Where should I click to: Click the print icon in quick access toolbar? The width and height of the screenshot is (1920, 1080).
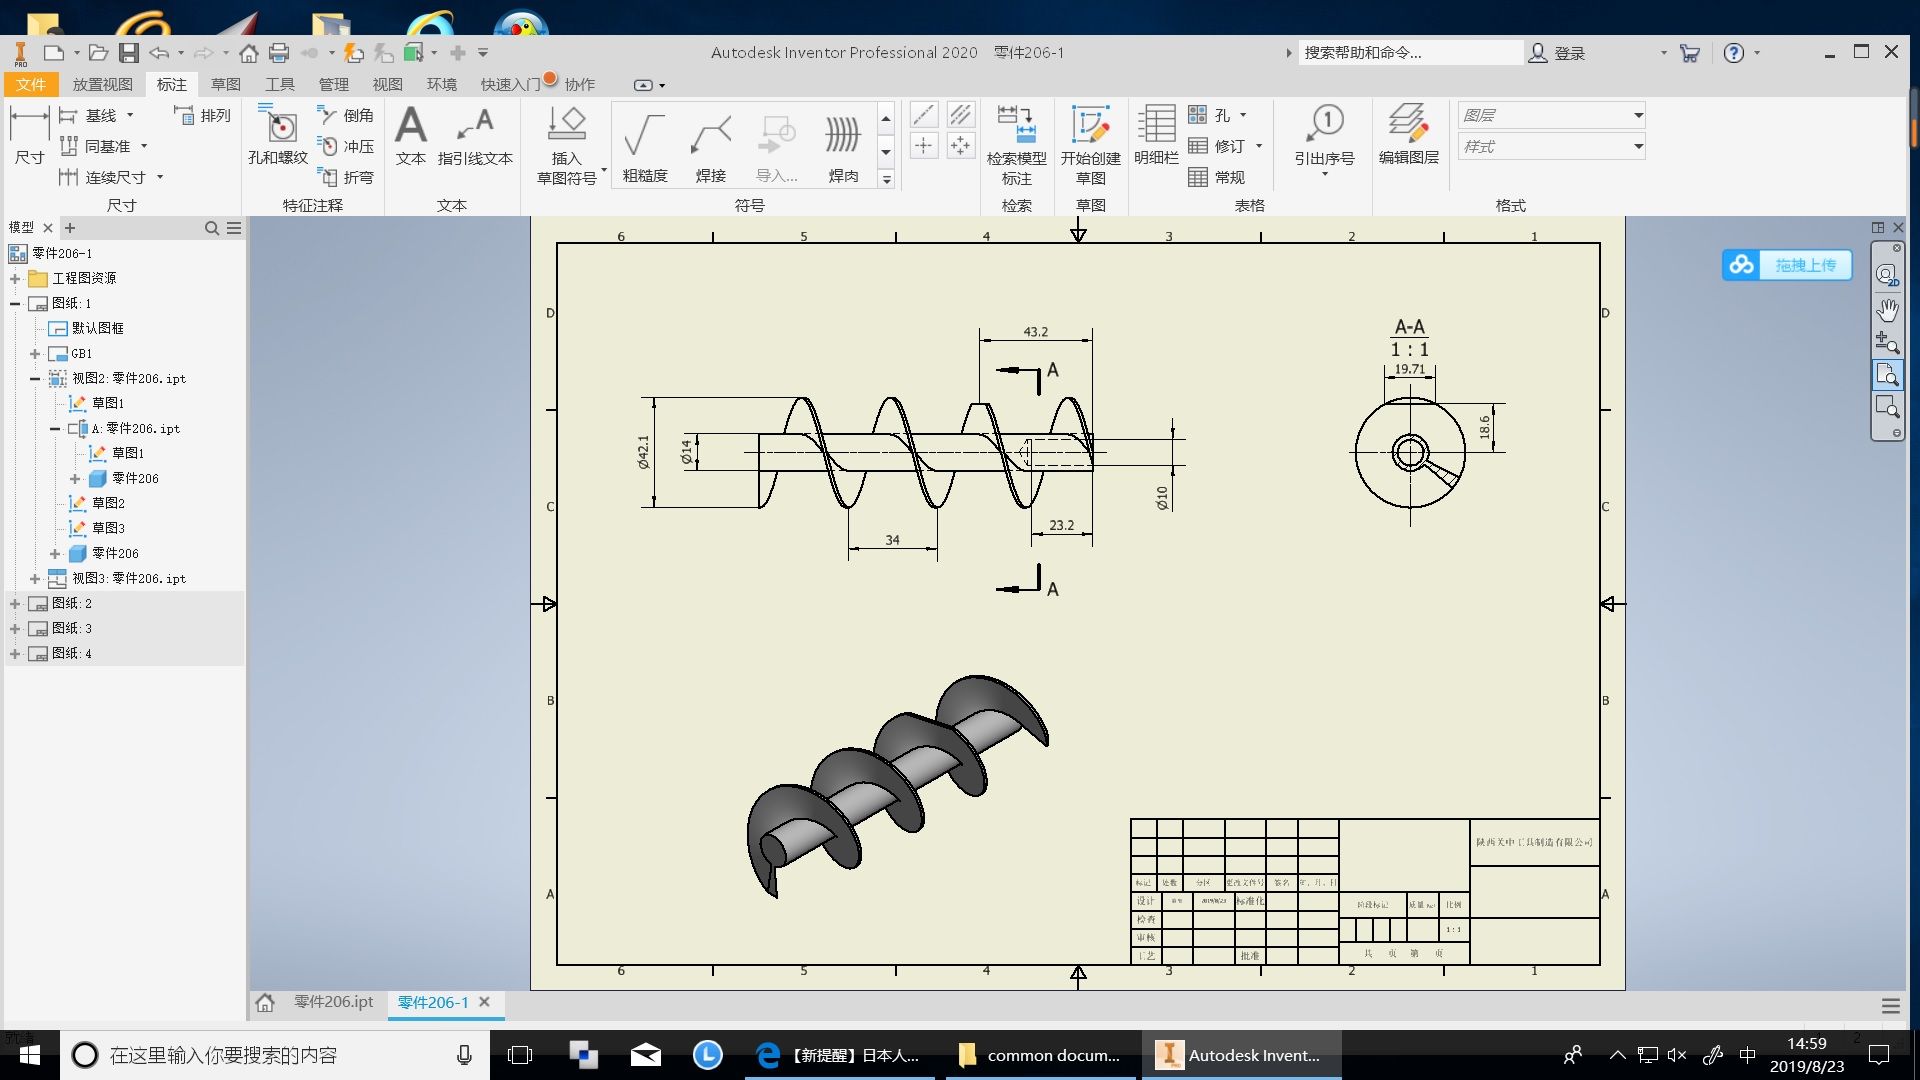[x=279, y=53]
